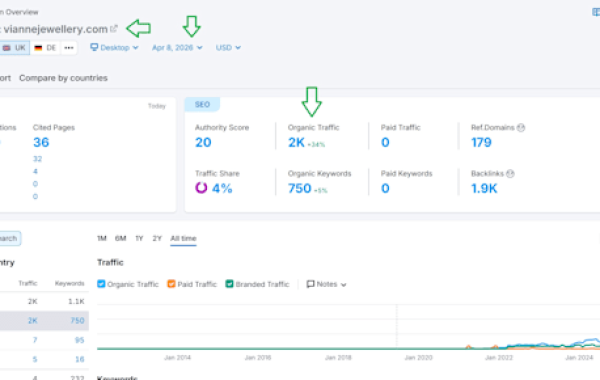
Task: Click the Backlinks info icon
Action: pyautogui.click(x=510, y=174)
